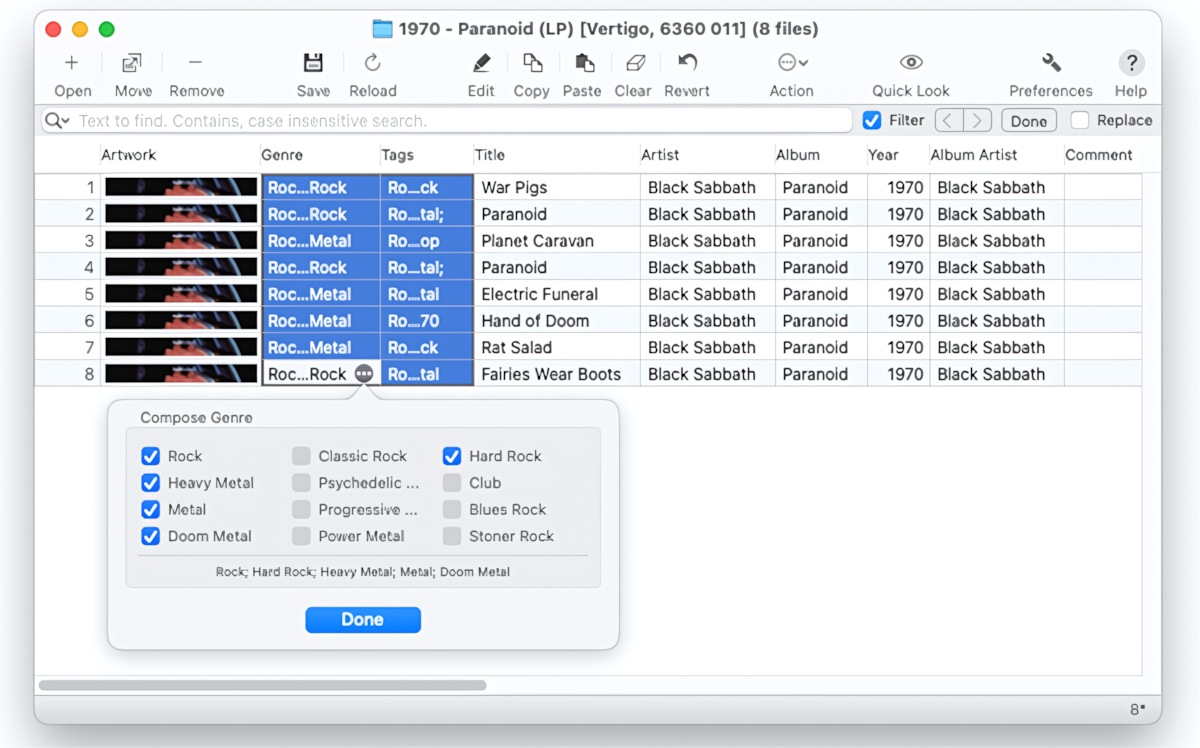The height and width of the screenshot is (748, 1200).
Task: Click the Open toolbar plus icon
Action: point(72,63)
